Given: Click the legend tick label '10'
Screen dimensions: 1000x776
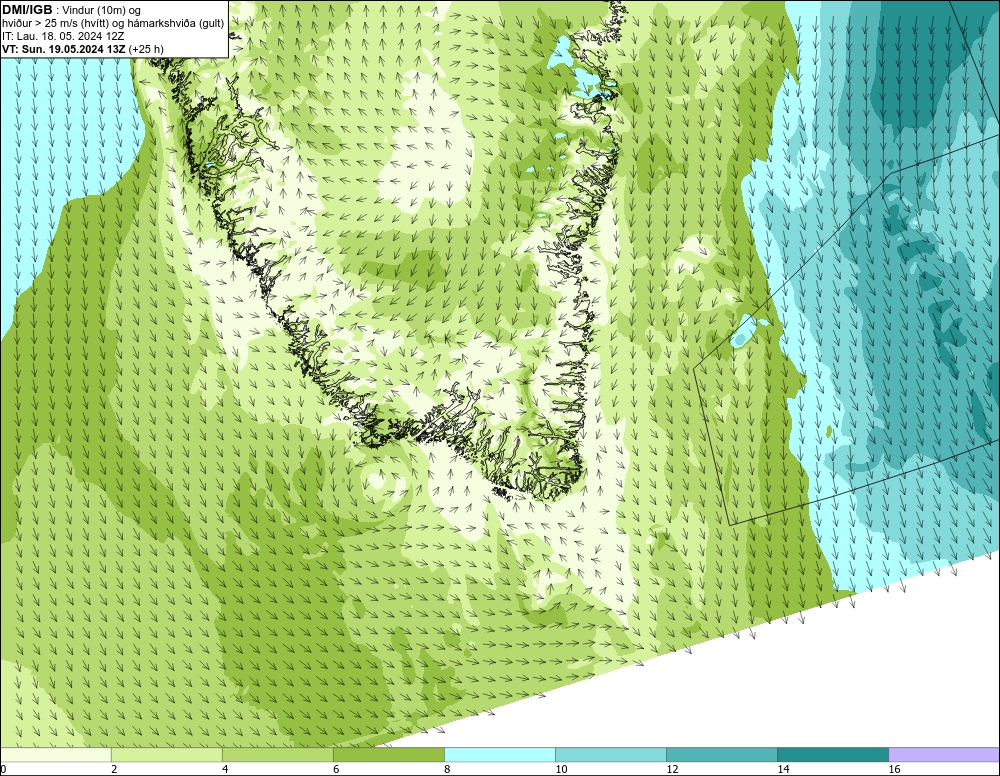Looking at the screenshot, I should (561, 769).
